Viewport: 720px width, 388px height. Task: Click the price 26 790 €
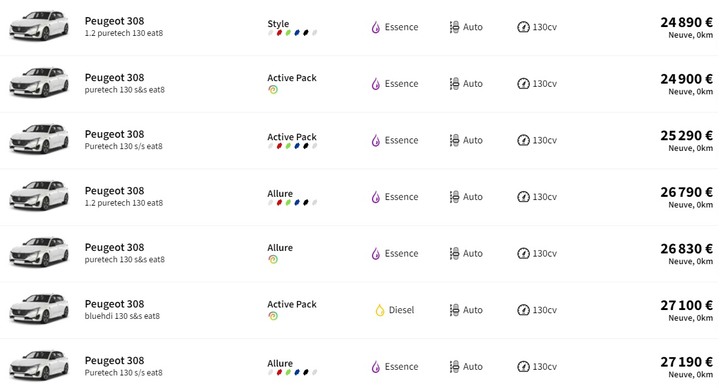click(686, 192)
